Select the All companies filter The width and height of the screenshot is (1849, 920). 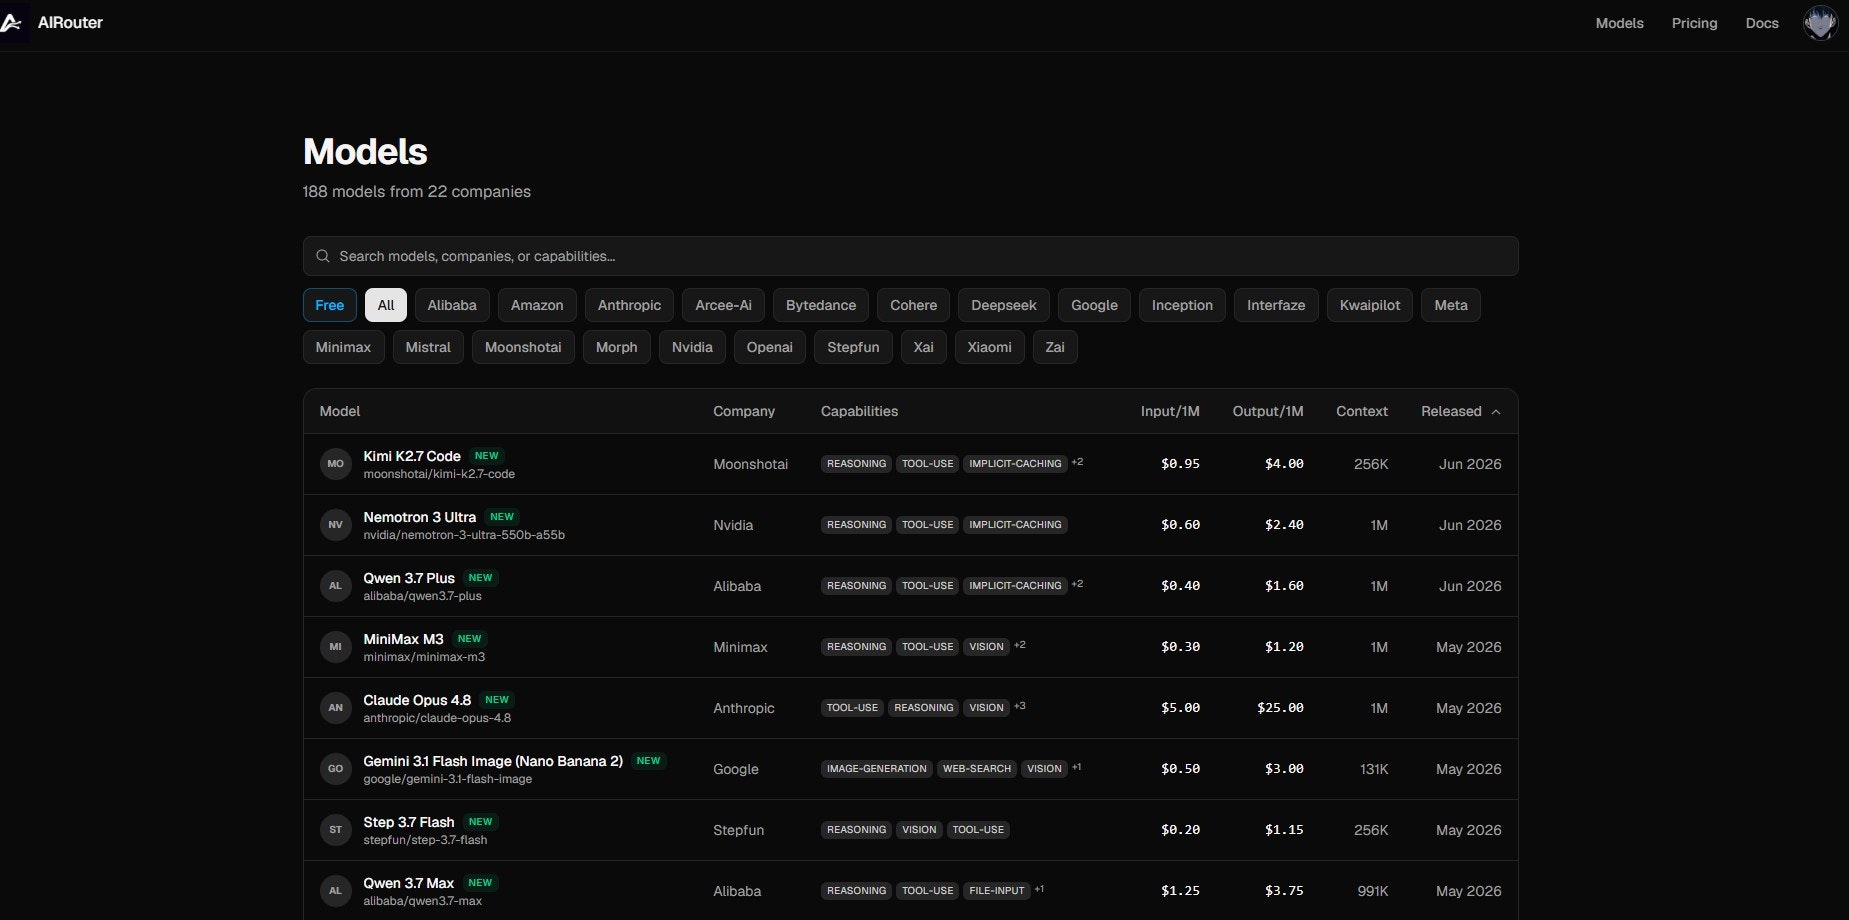pos(386,305)
